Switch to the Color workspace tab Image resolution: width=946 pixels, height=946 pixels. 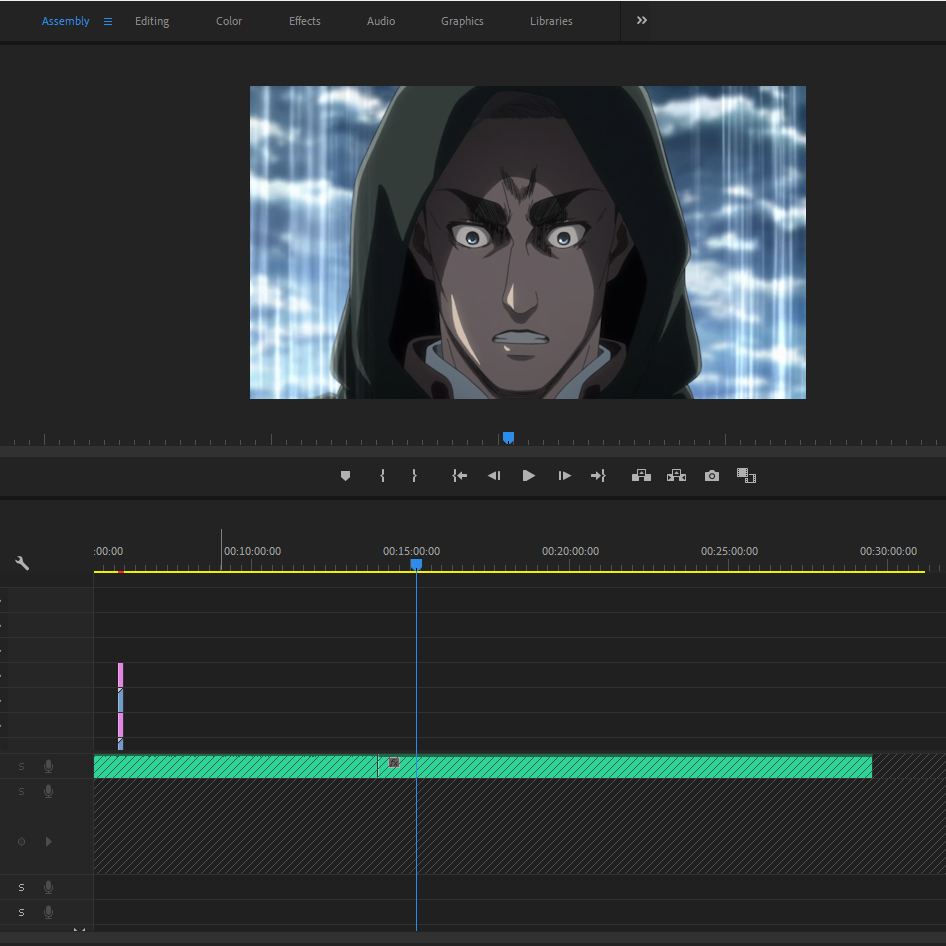point(229,21)
